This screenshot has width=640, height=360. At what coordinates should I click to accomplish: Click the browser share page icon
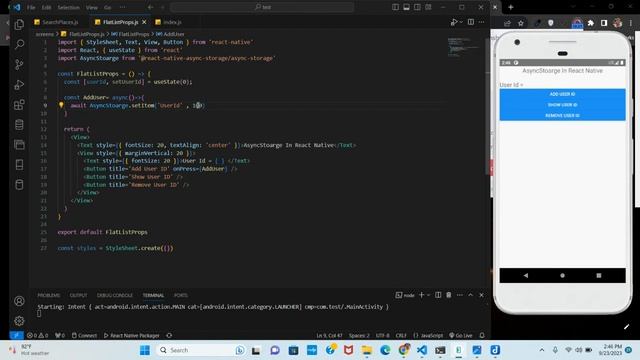(507, 23)
